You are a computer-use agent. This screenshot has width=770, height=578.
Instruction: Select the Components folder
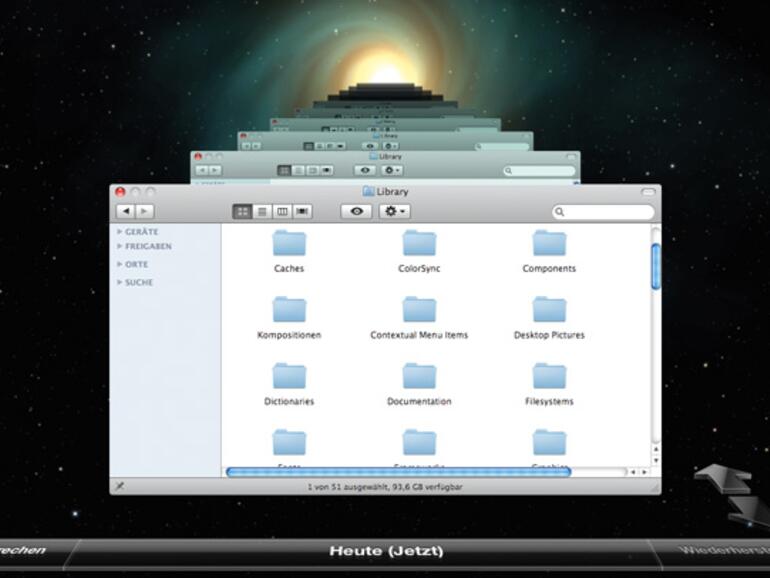coord(550,243)
